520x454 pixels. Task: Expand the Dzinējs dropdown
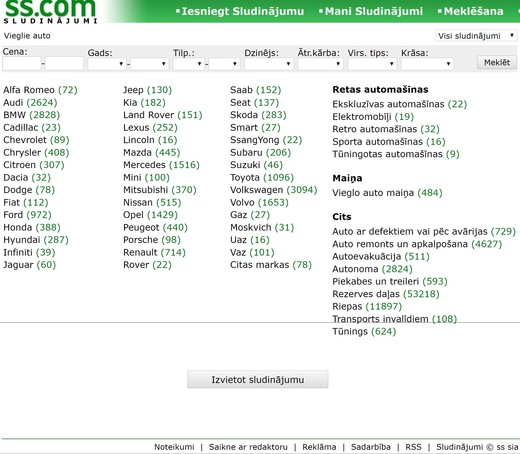(269, 64)
